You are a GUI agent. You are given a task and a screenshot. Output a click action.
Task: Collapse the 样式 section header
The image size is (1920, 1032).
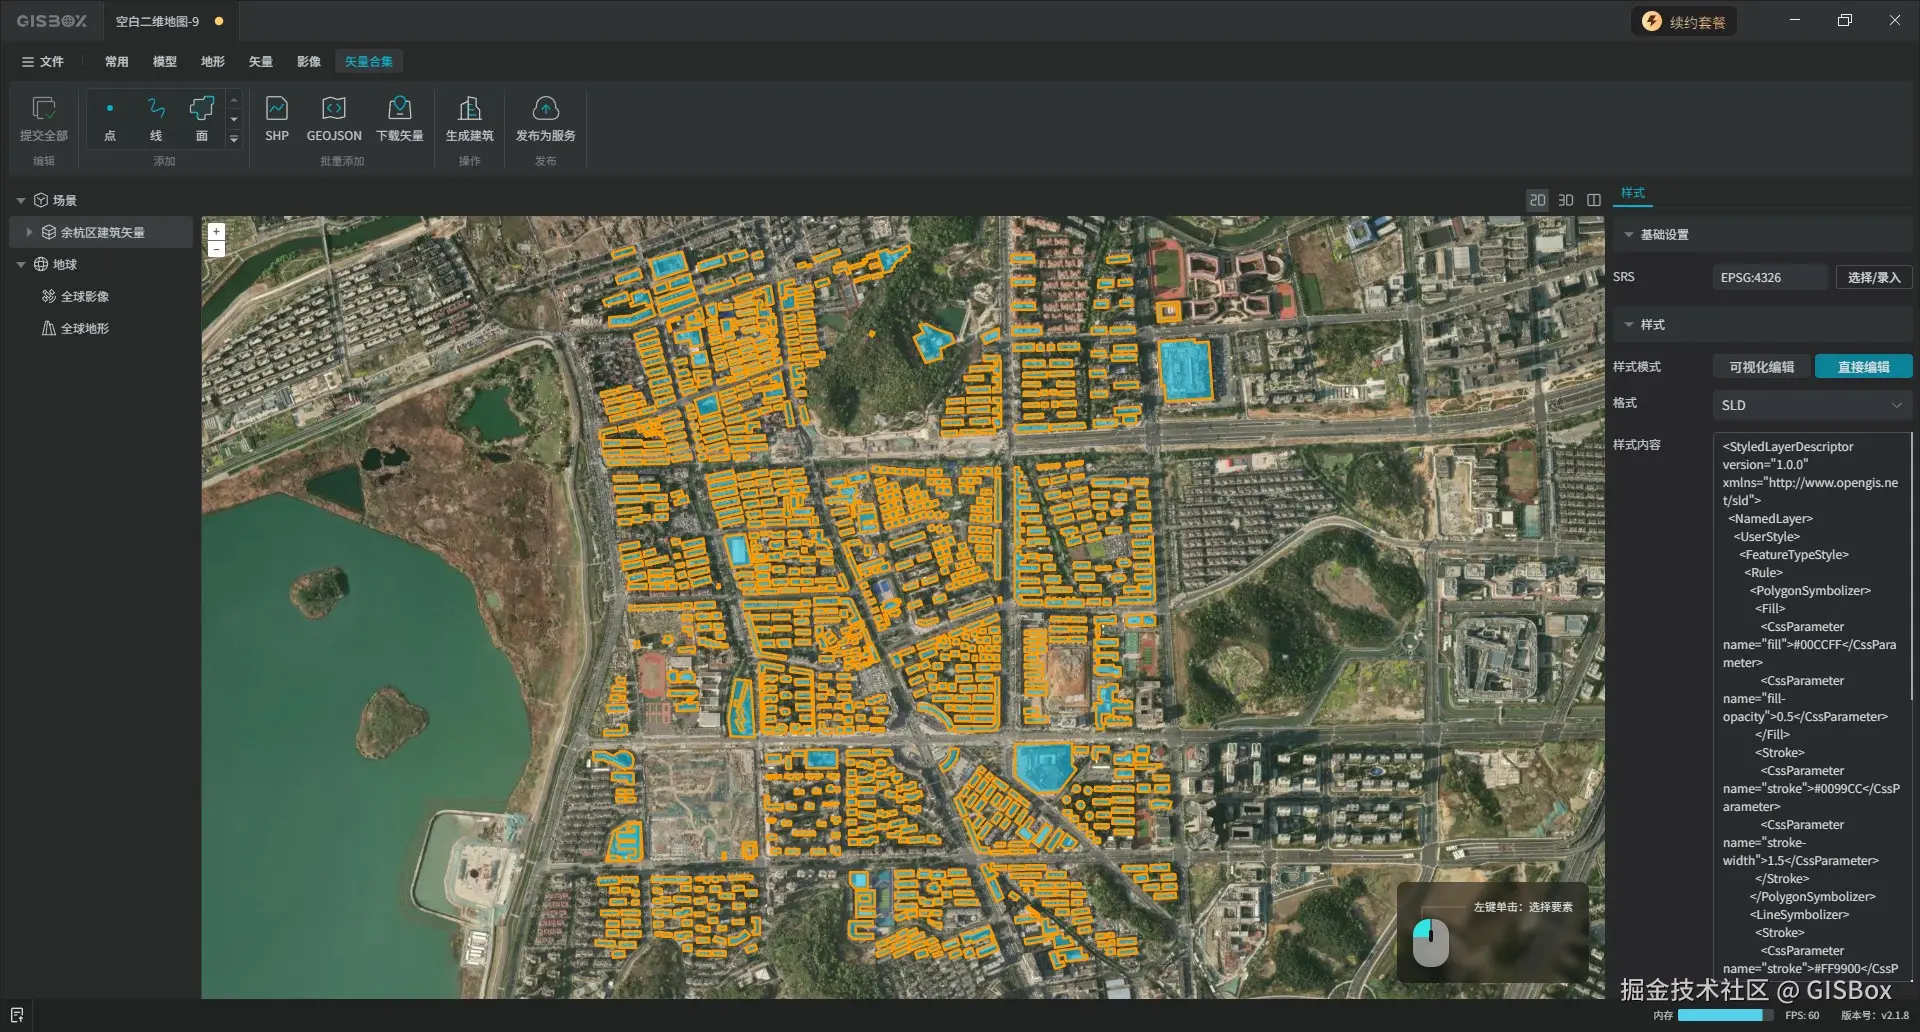(1629, 324)
